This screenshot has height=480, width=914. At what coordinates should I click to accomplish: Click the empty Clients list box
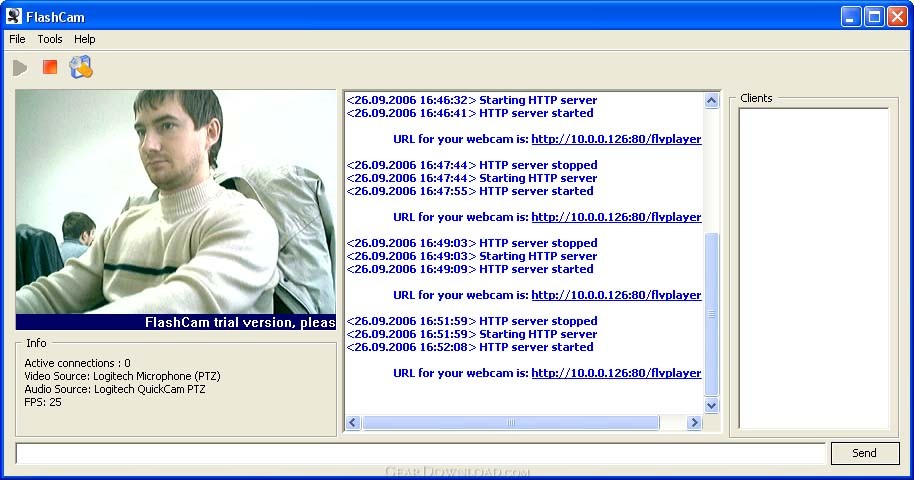814,268
